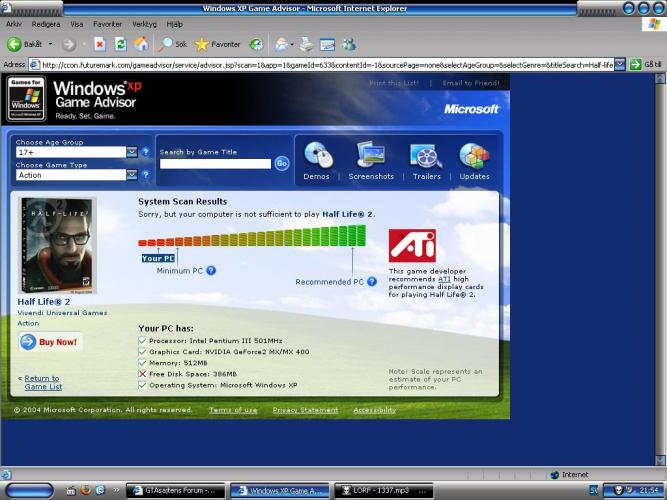Click the Graphics Card check mark
The height and width of the screenshot is (500, 667).
tap(143, 352)
